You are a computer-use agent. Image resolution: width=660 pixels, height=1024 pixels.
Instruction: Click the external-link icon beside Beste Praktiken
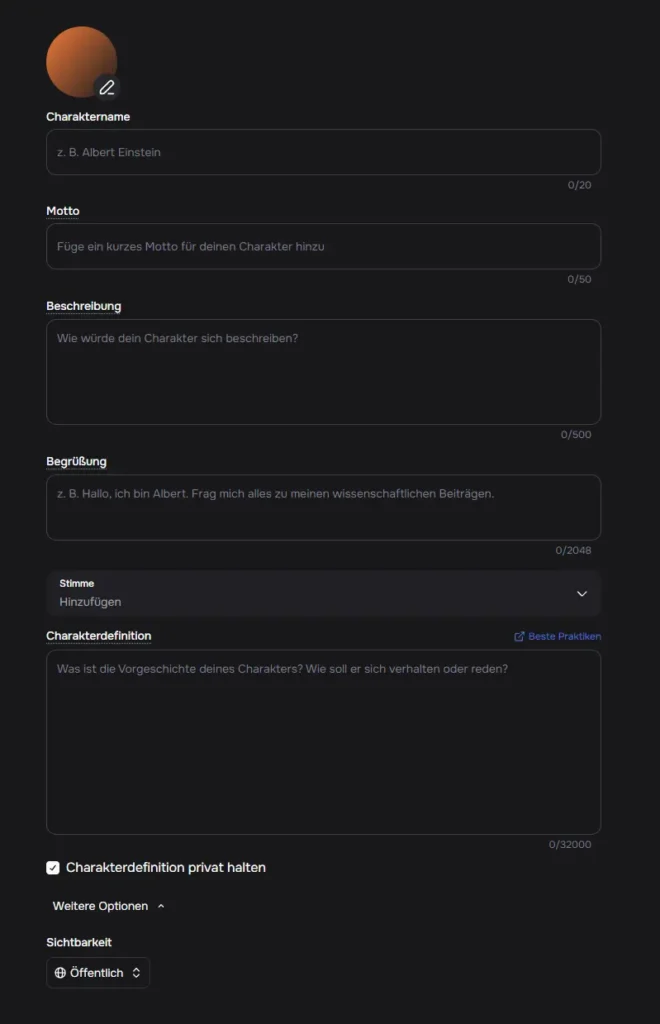pyautogui.click(x=519, y=636)
